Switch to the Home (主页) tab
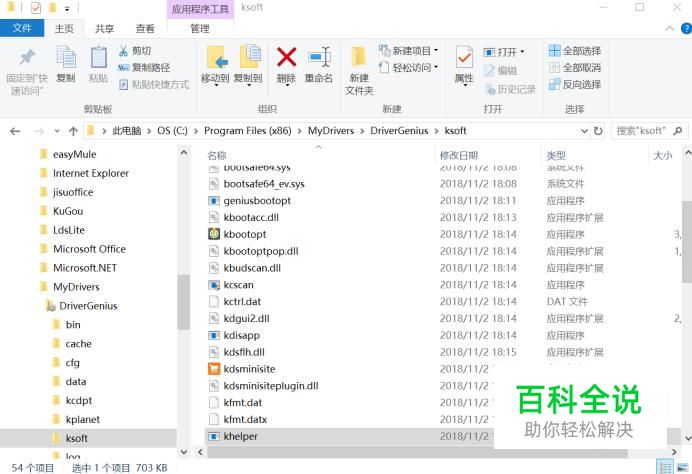This screenshot has height=474, width=692. pos(64,29)
